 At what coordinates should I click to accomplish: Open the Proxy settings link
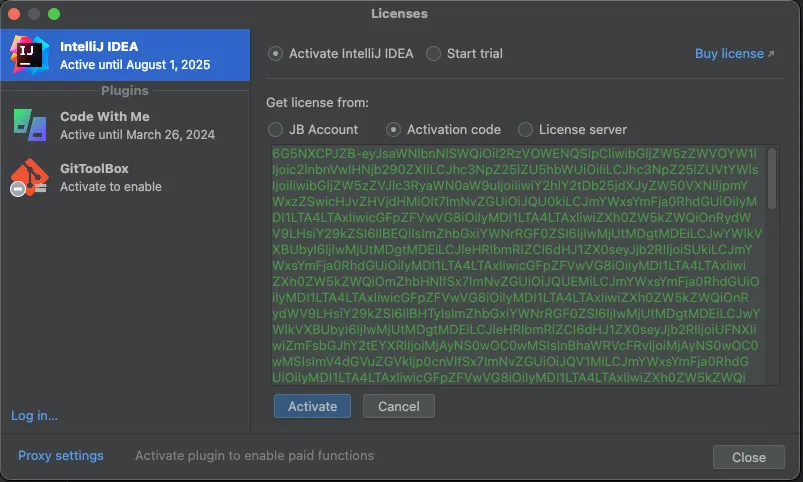(x=60, y=456)
